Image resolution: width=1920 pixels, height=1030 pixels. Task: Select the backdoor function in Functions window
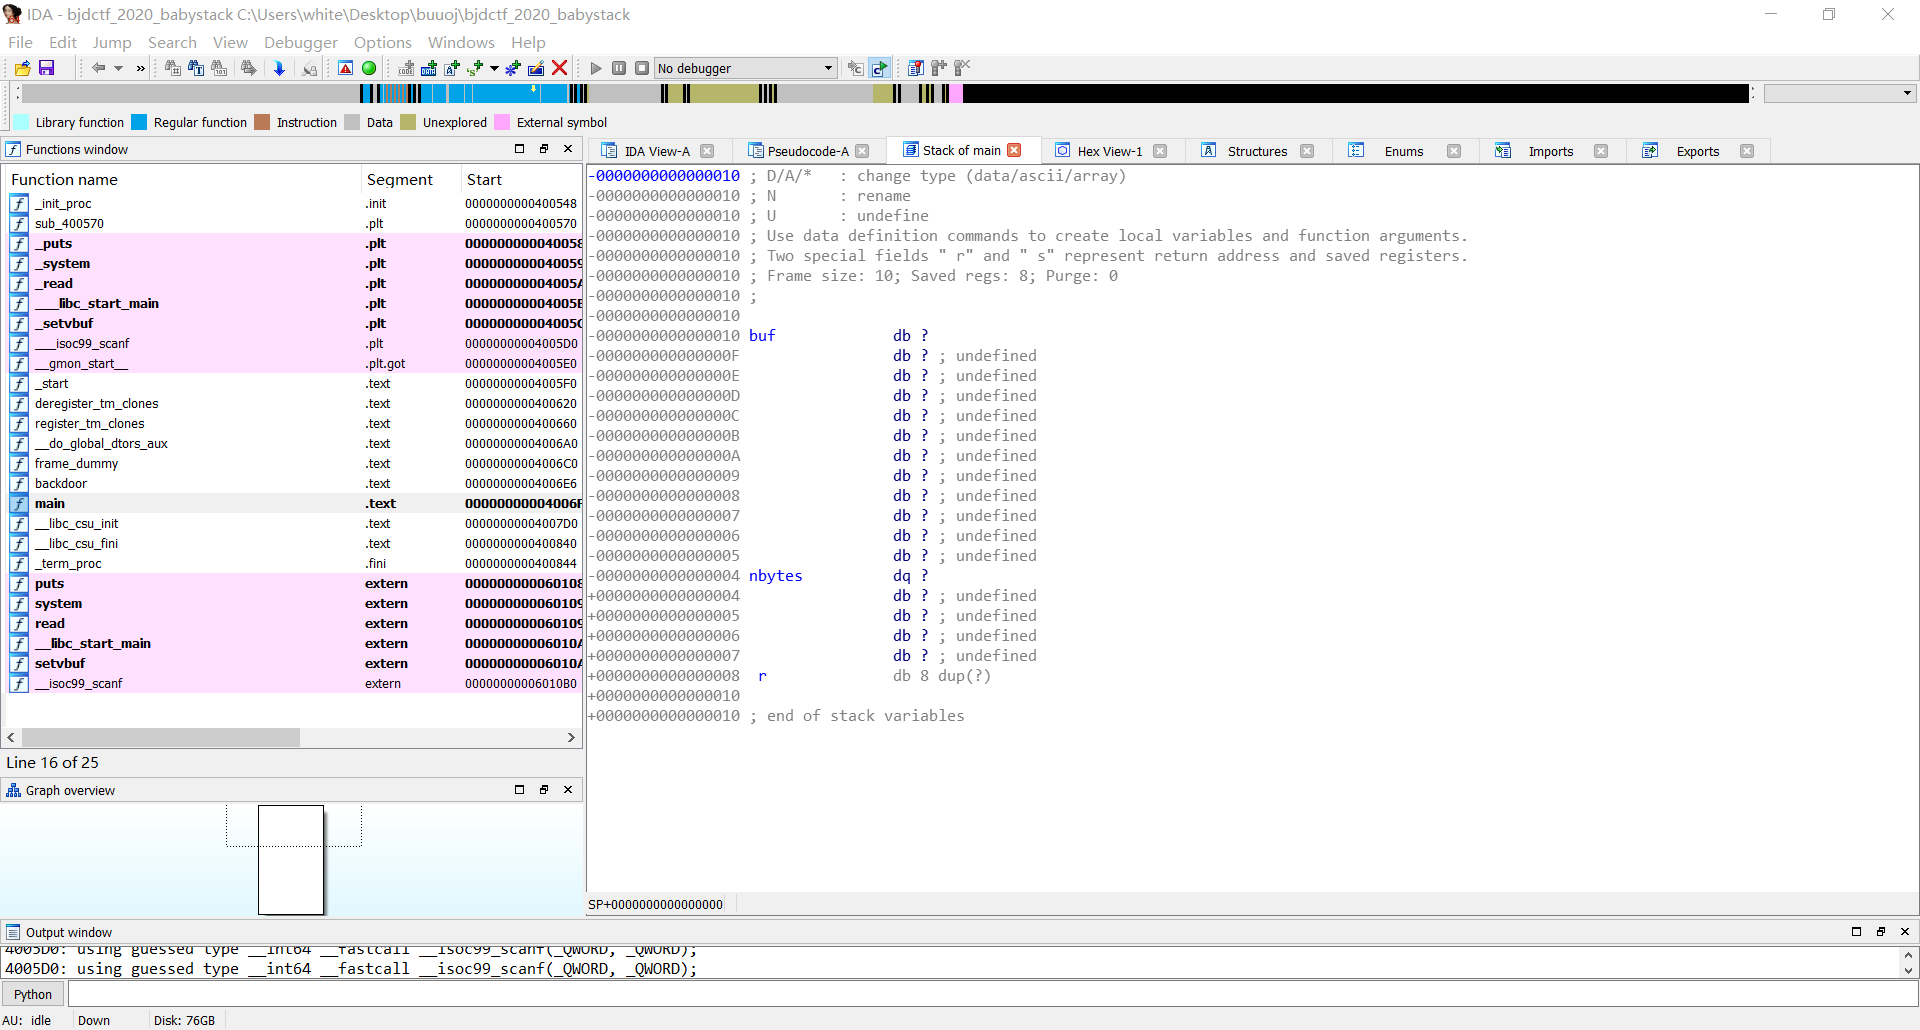[x=62, y=484]
